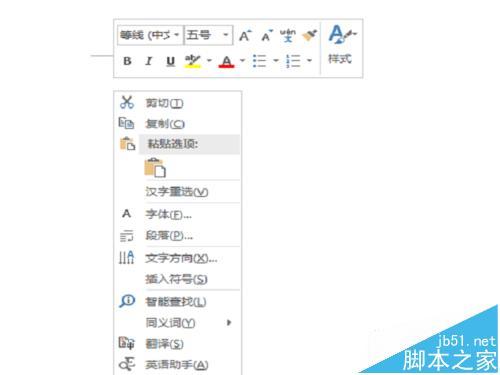
Task: Apply the red font color
Action: pyautogui.click(x=227, y=61)
